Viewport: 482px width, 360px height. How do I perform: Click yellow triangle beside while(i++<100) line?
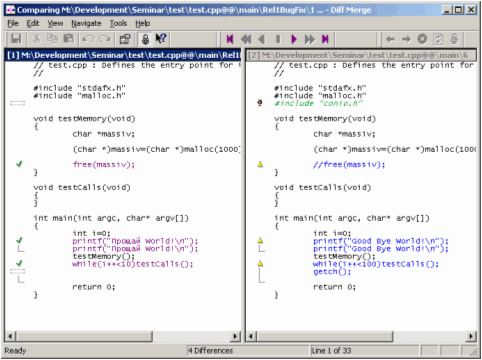(260, 263)
